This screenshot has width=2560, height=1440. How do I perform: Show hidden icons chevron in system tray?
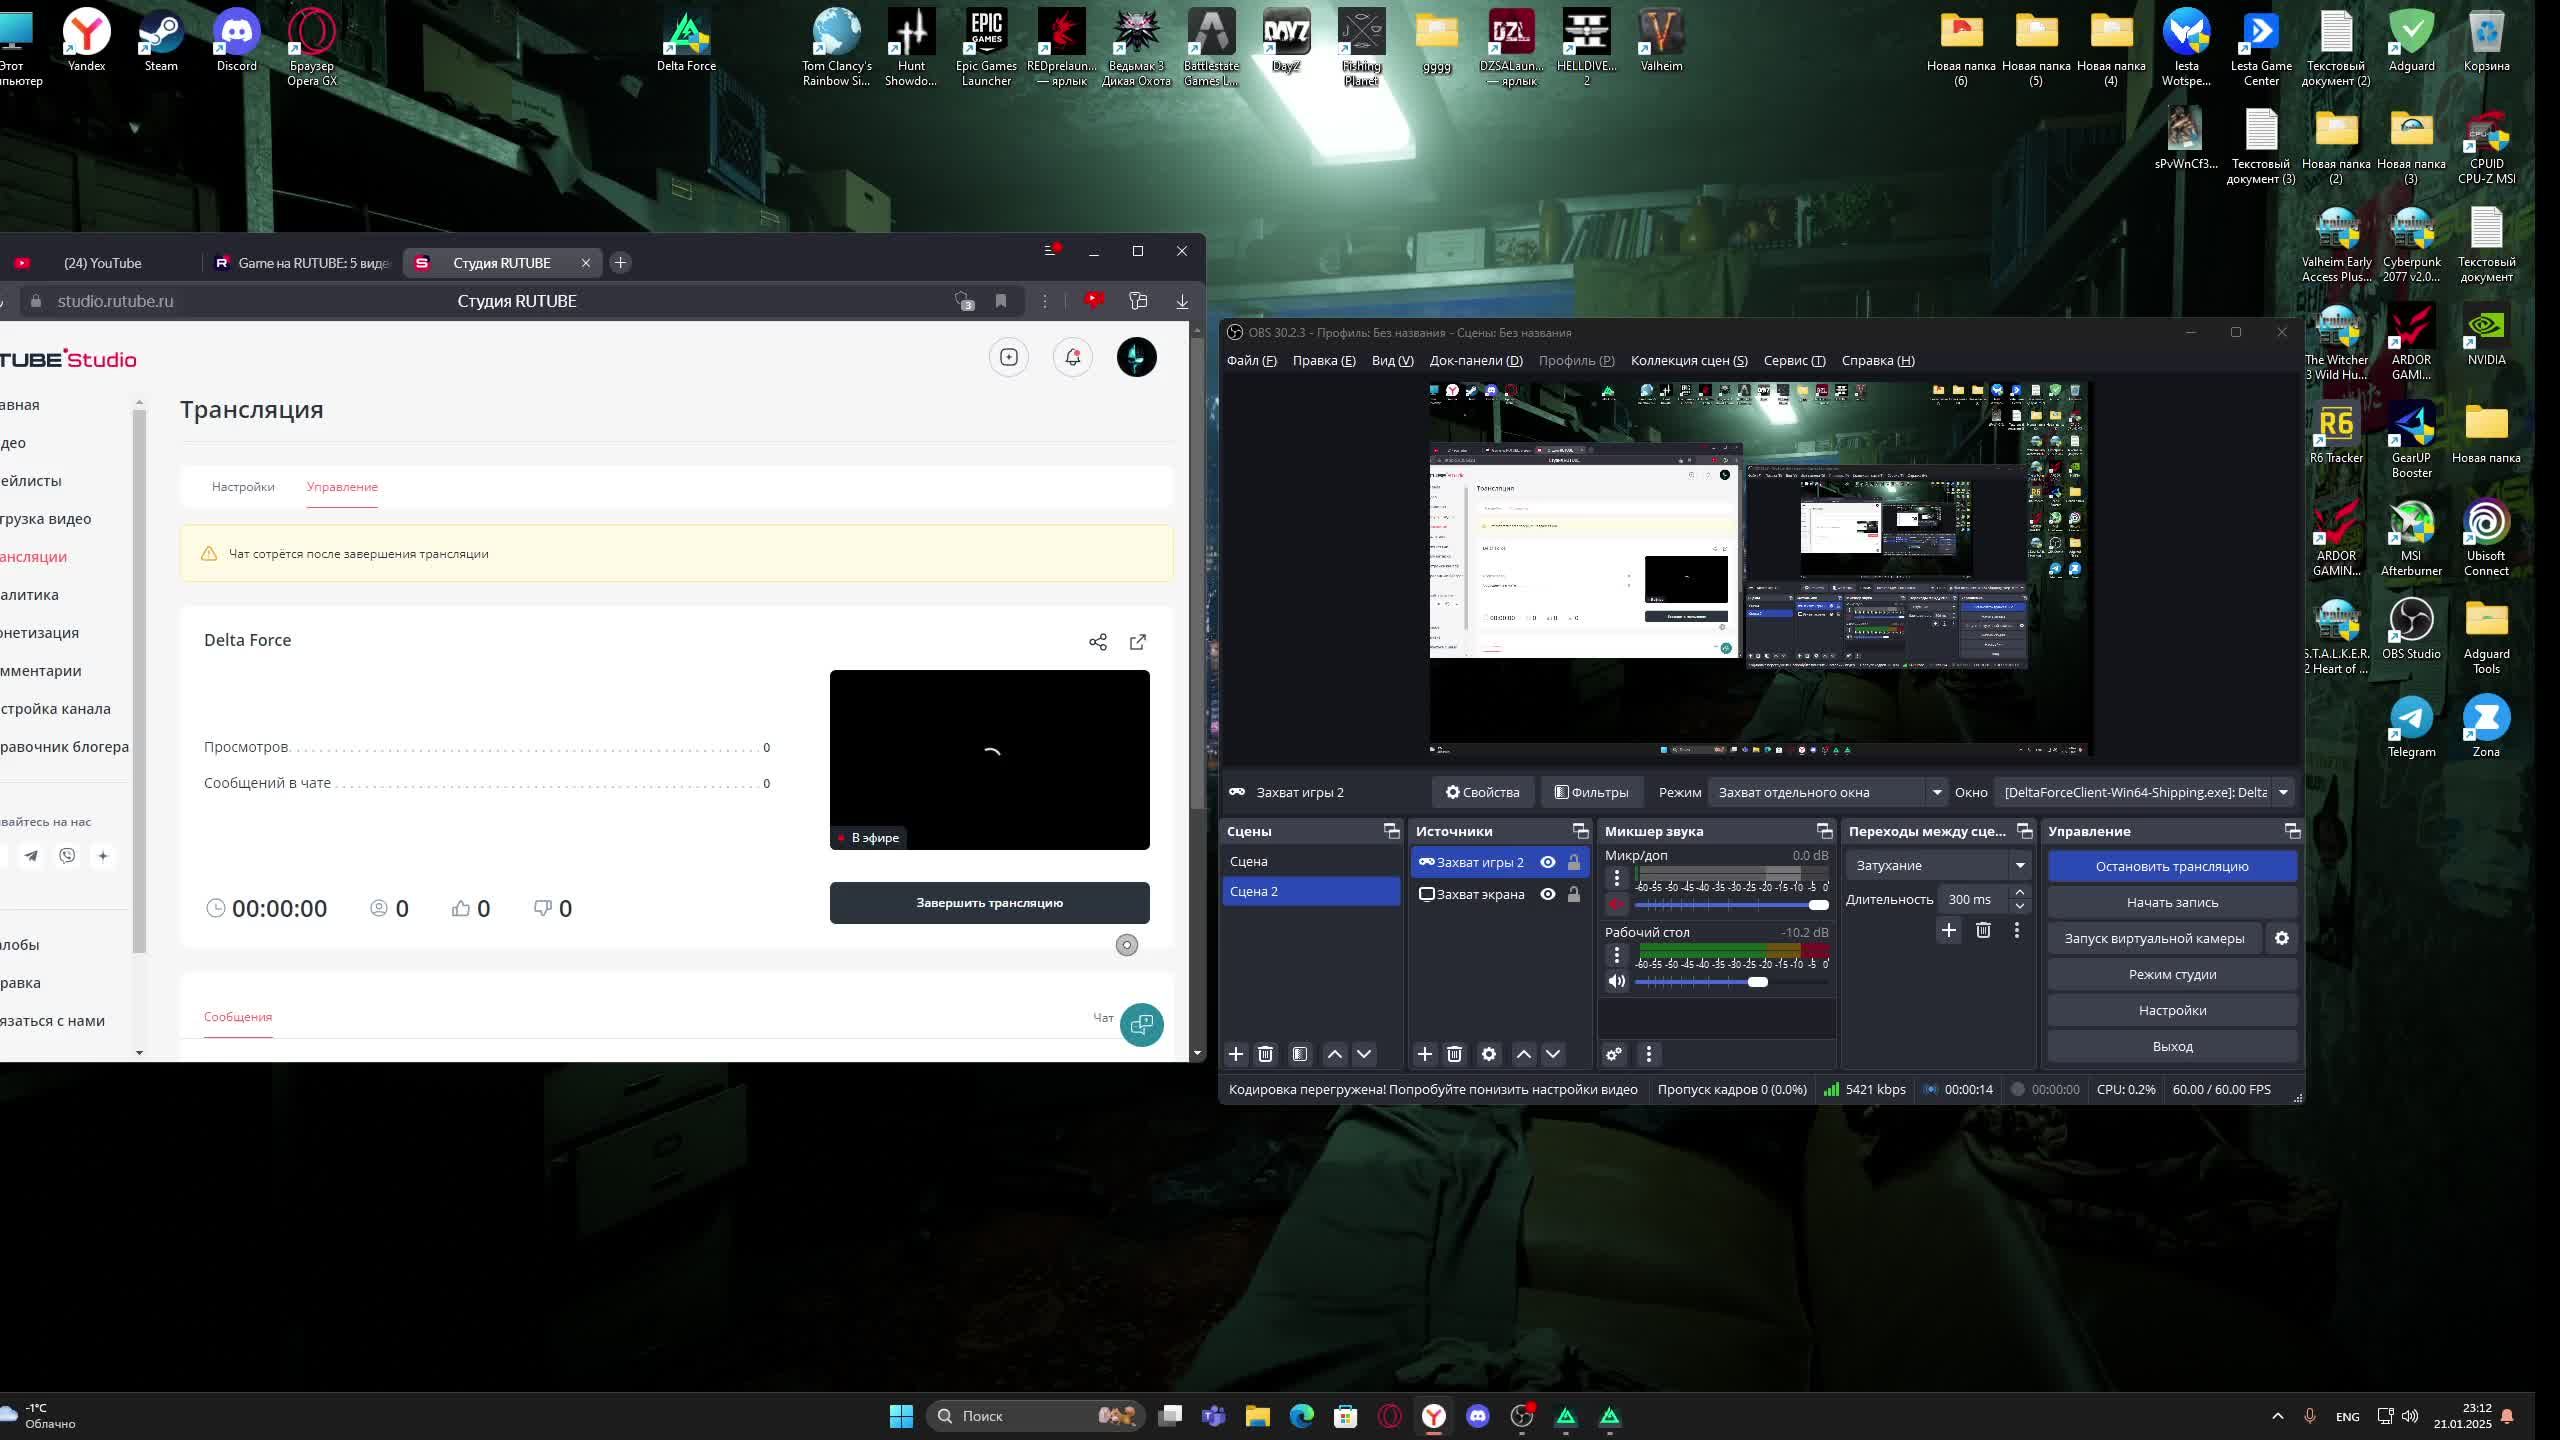point(2278,1416)
